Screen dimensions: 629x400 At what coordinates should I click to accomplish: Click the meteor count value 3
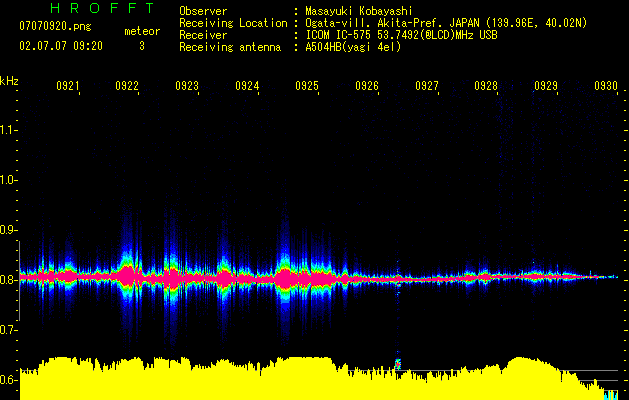click(x=142, y=46)
